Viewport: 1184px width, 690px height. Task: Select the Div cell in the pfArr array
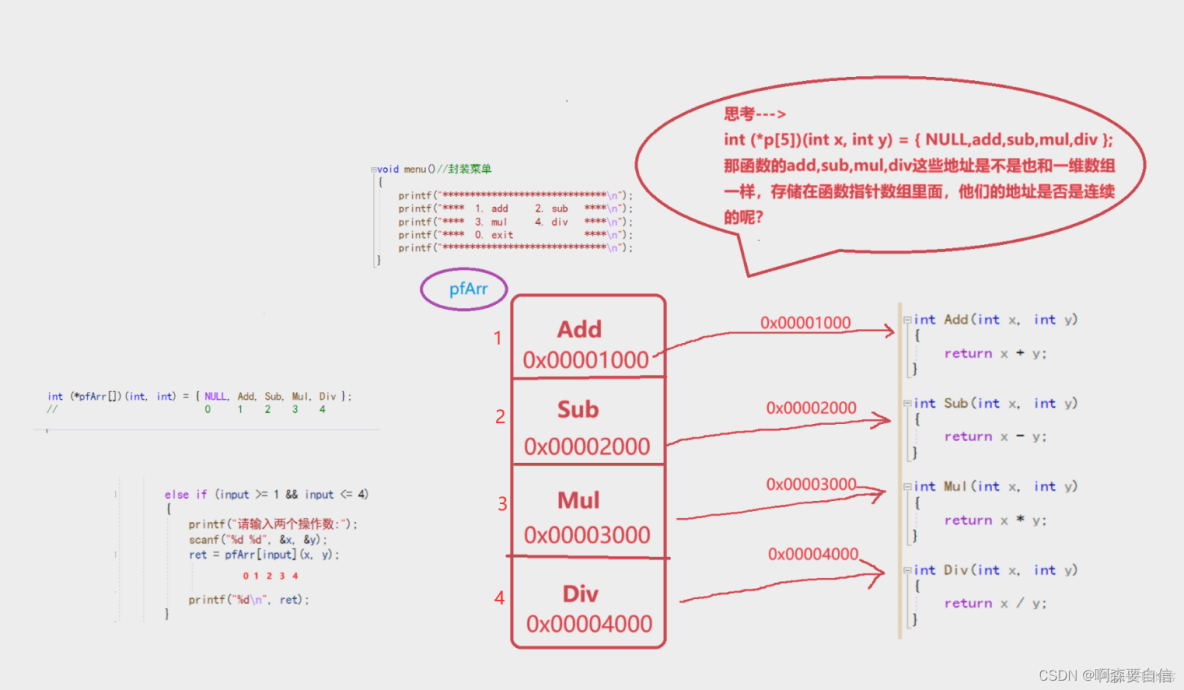click(588, 603)
